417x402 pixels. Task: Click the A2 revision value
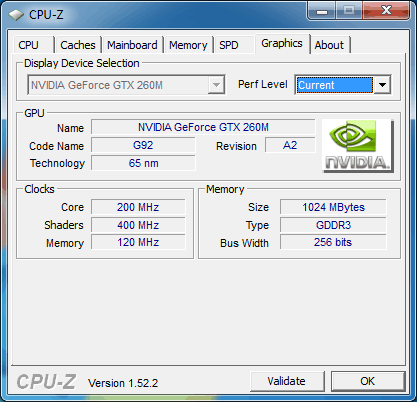[x=290, y=145]
